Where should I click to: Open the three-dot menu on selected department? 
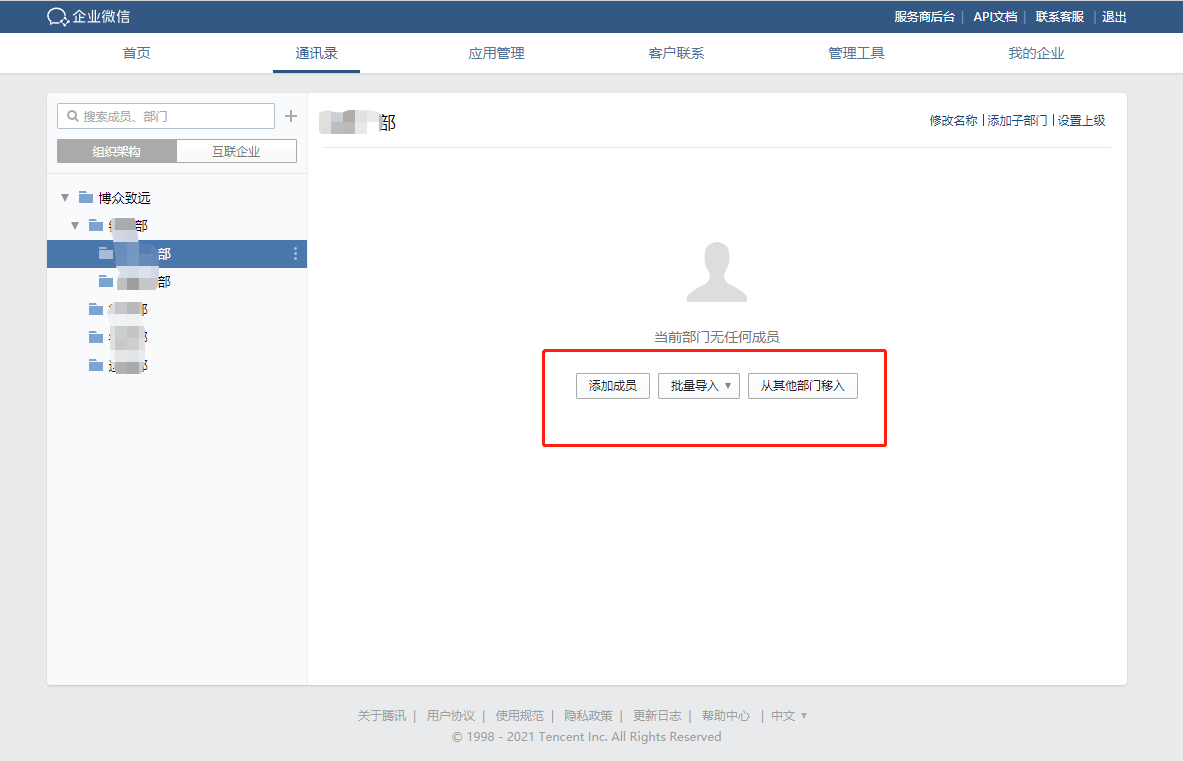[x=295, y=254]
